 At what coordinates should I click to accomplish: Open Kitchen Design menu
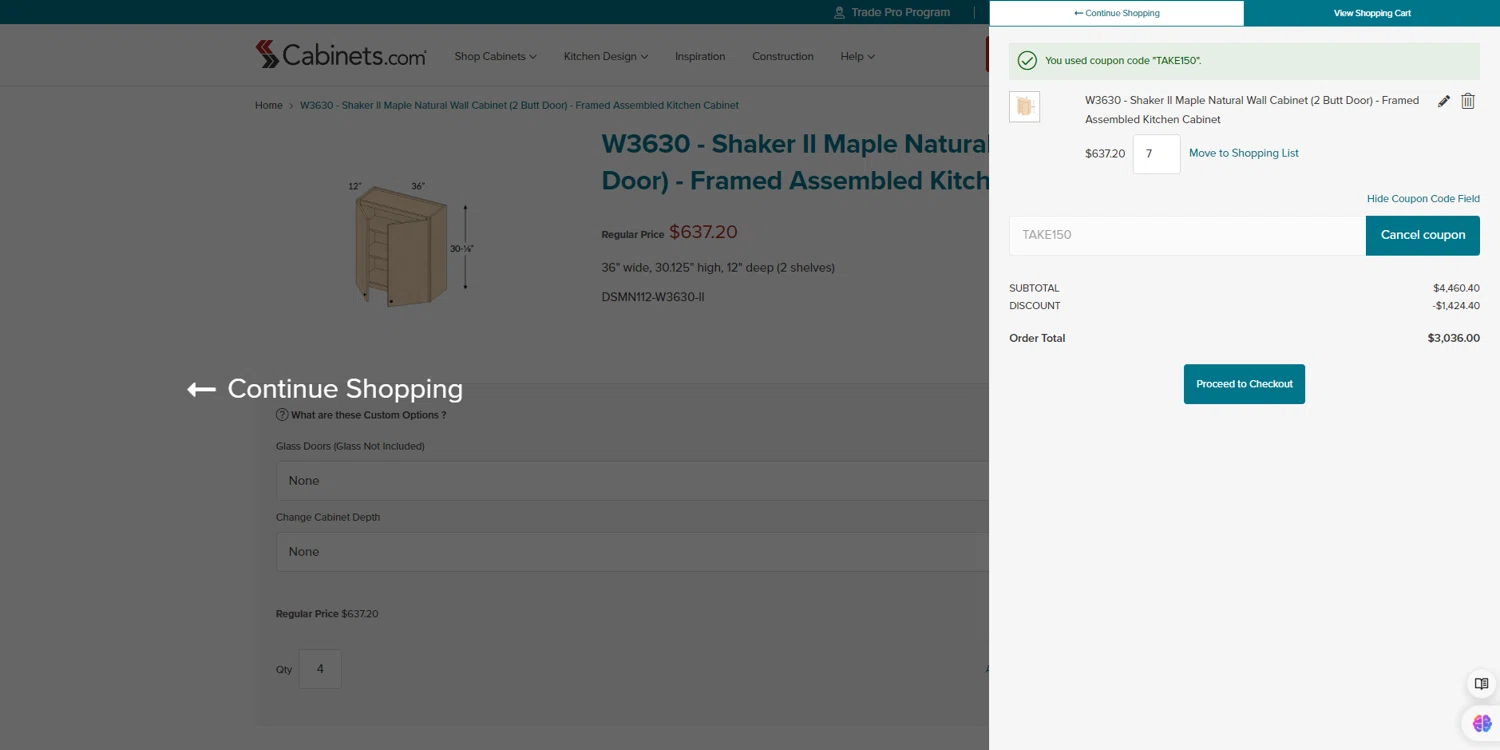[606, 56]
